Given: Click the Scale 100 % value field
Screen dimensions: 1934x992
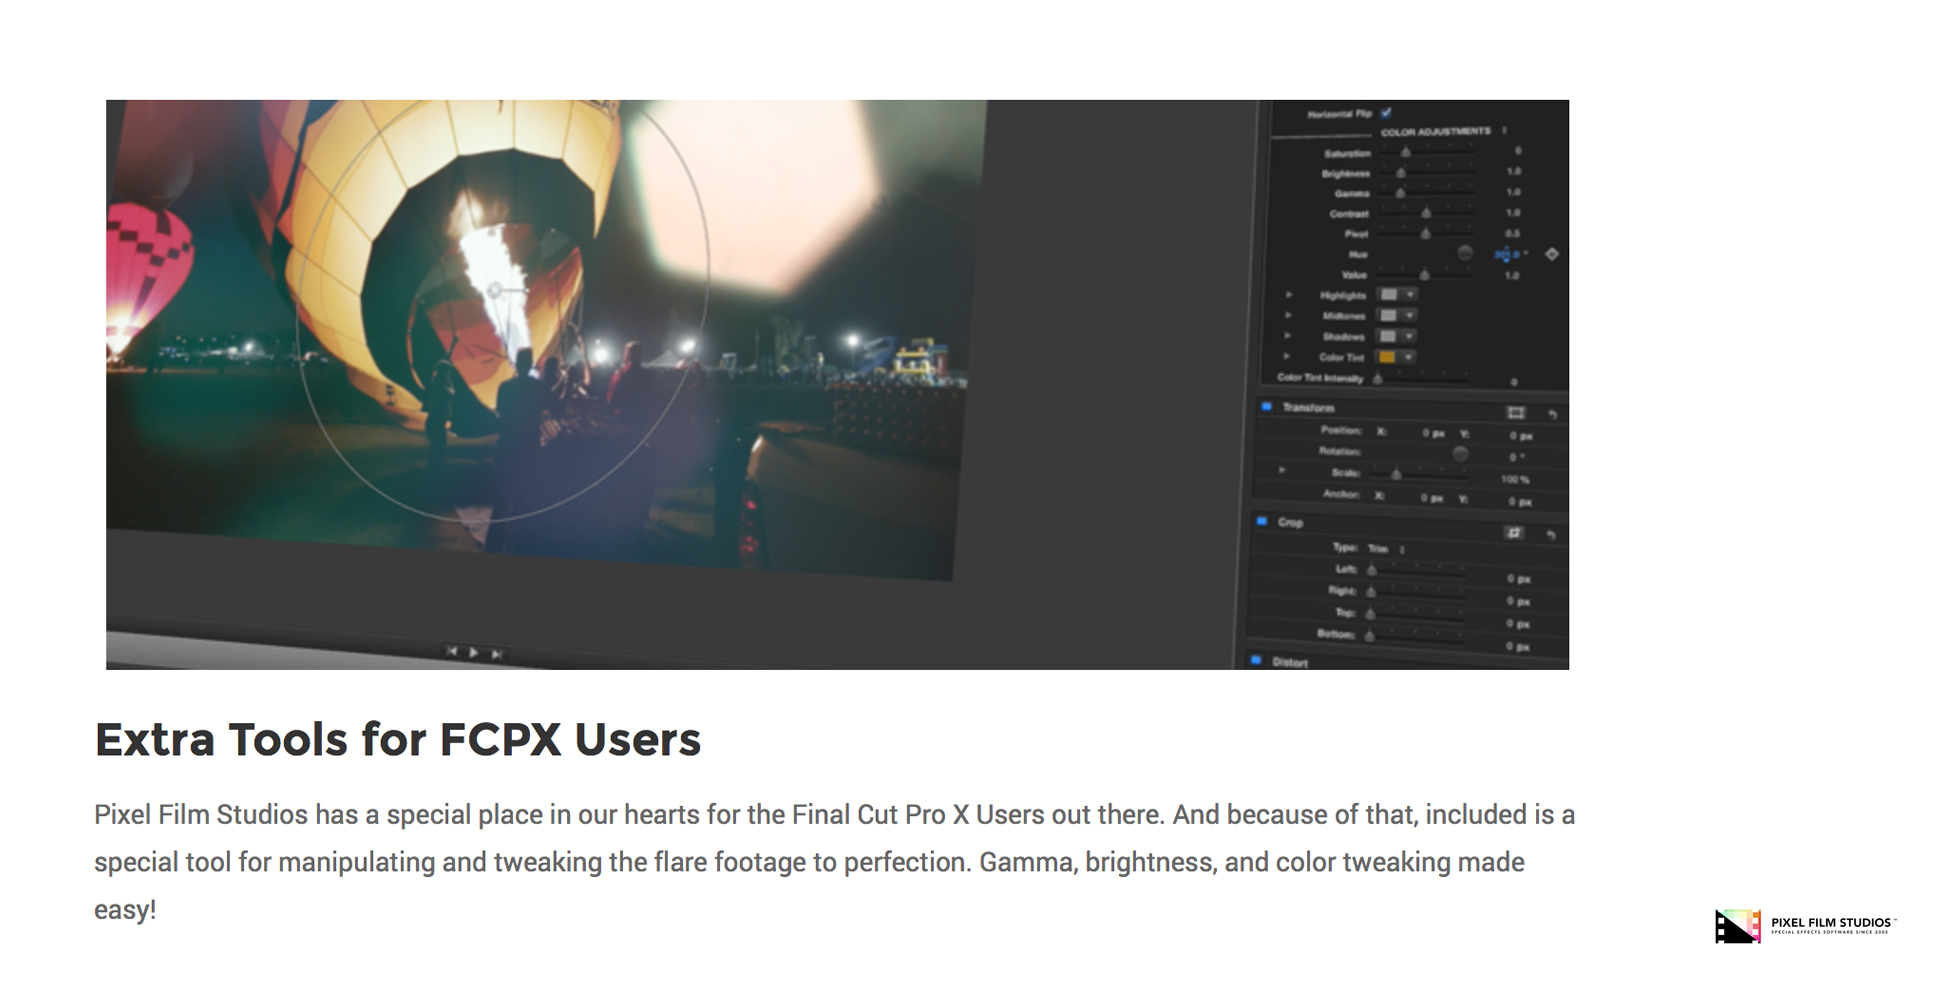Looking at the screenshot, I should 1515,479.
